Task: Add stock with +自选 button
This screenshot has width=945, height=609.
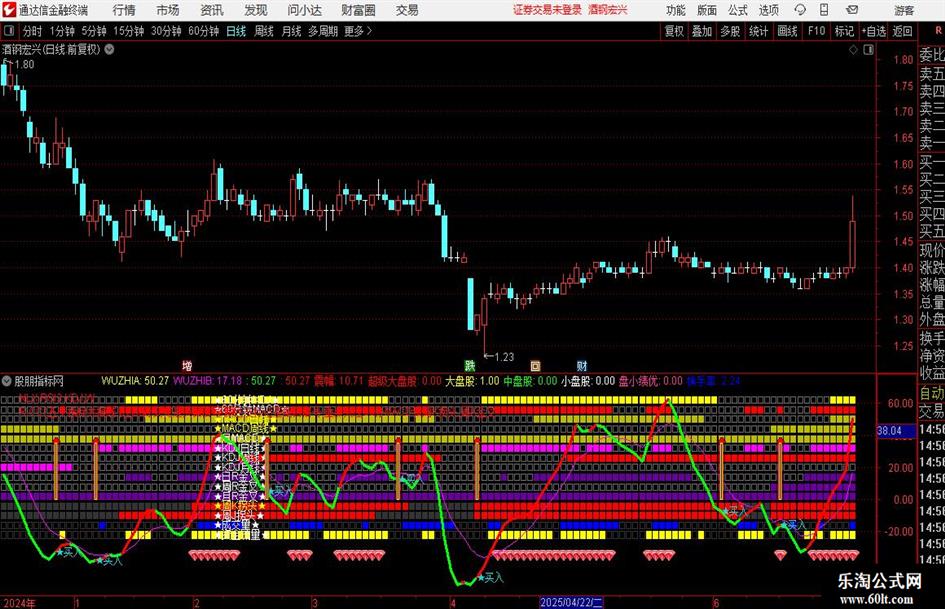Action: [x=873, y=31]
